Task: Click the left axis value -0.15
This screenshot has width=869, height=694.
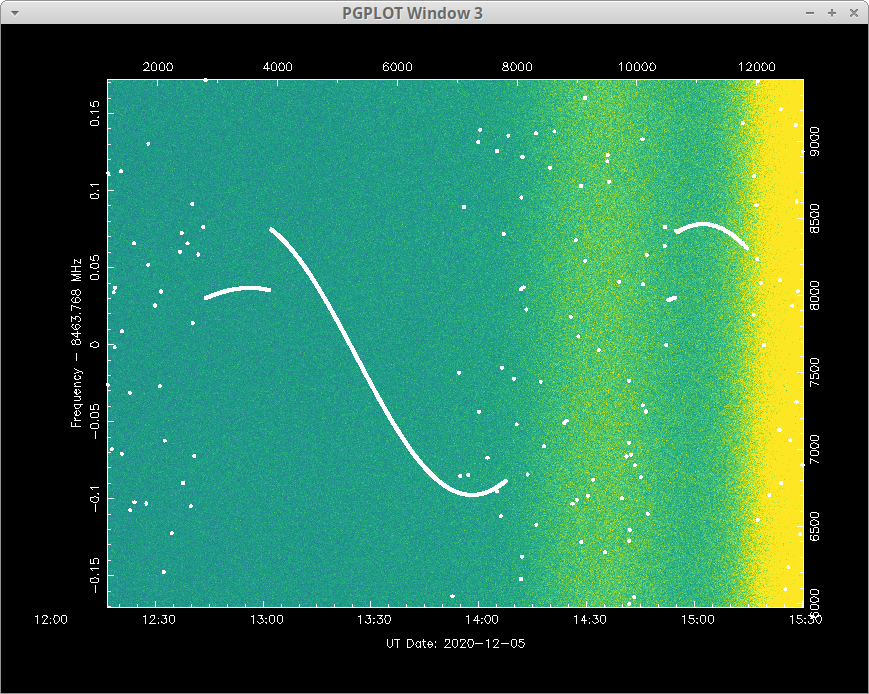Action: [x=95, y=575]
